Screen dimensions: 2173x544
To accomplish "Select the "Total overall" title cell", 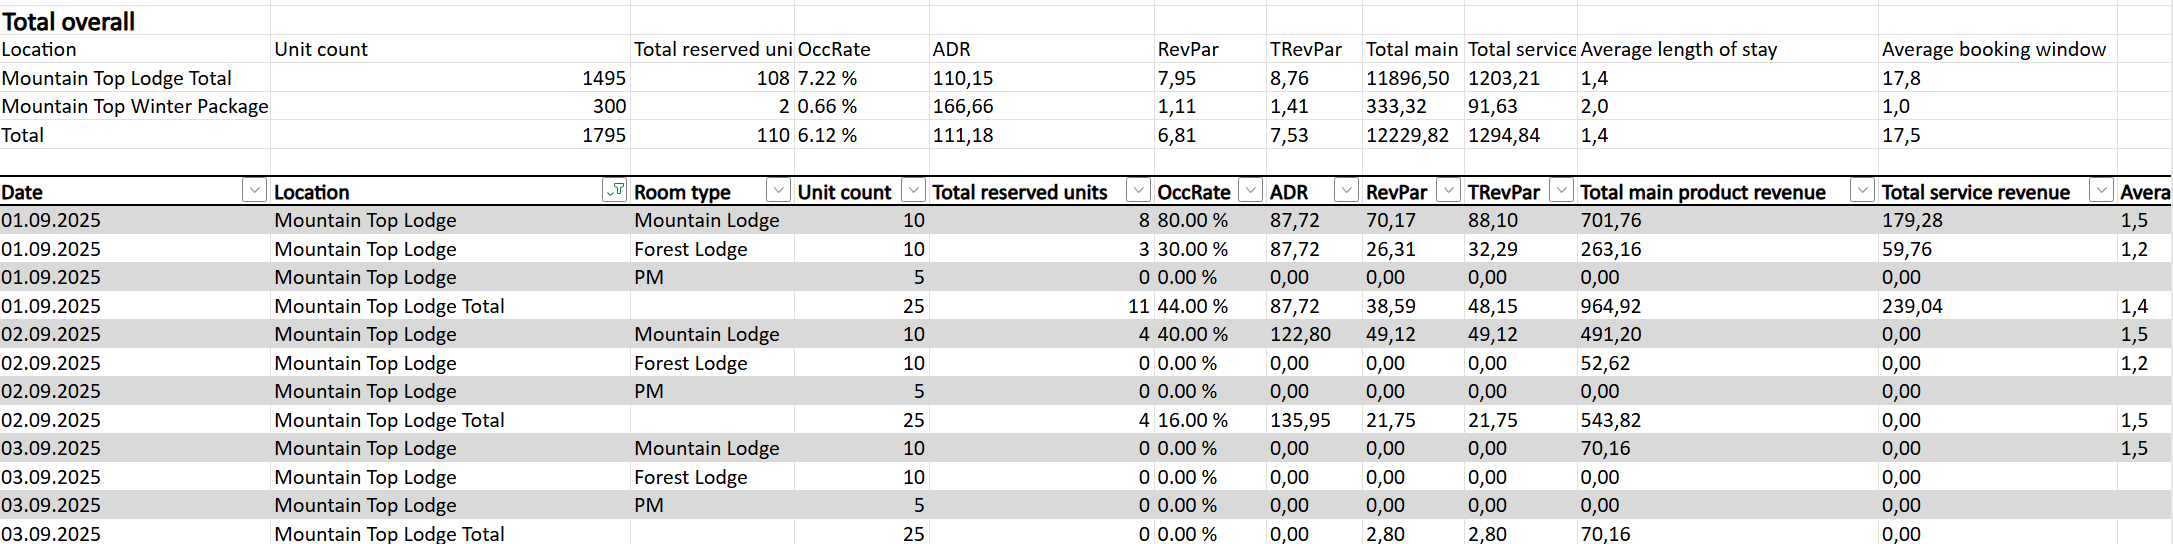I will (x=69, y=21).
